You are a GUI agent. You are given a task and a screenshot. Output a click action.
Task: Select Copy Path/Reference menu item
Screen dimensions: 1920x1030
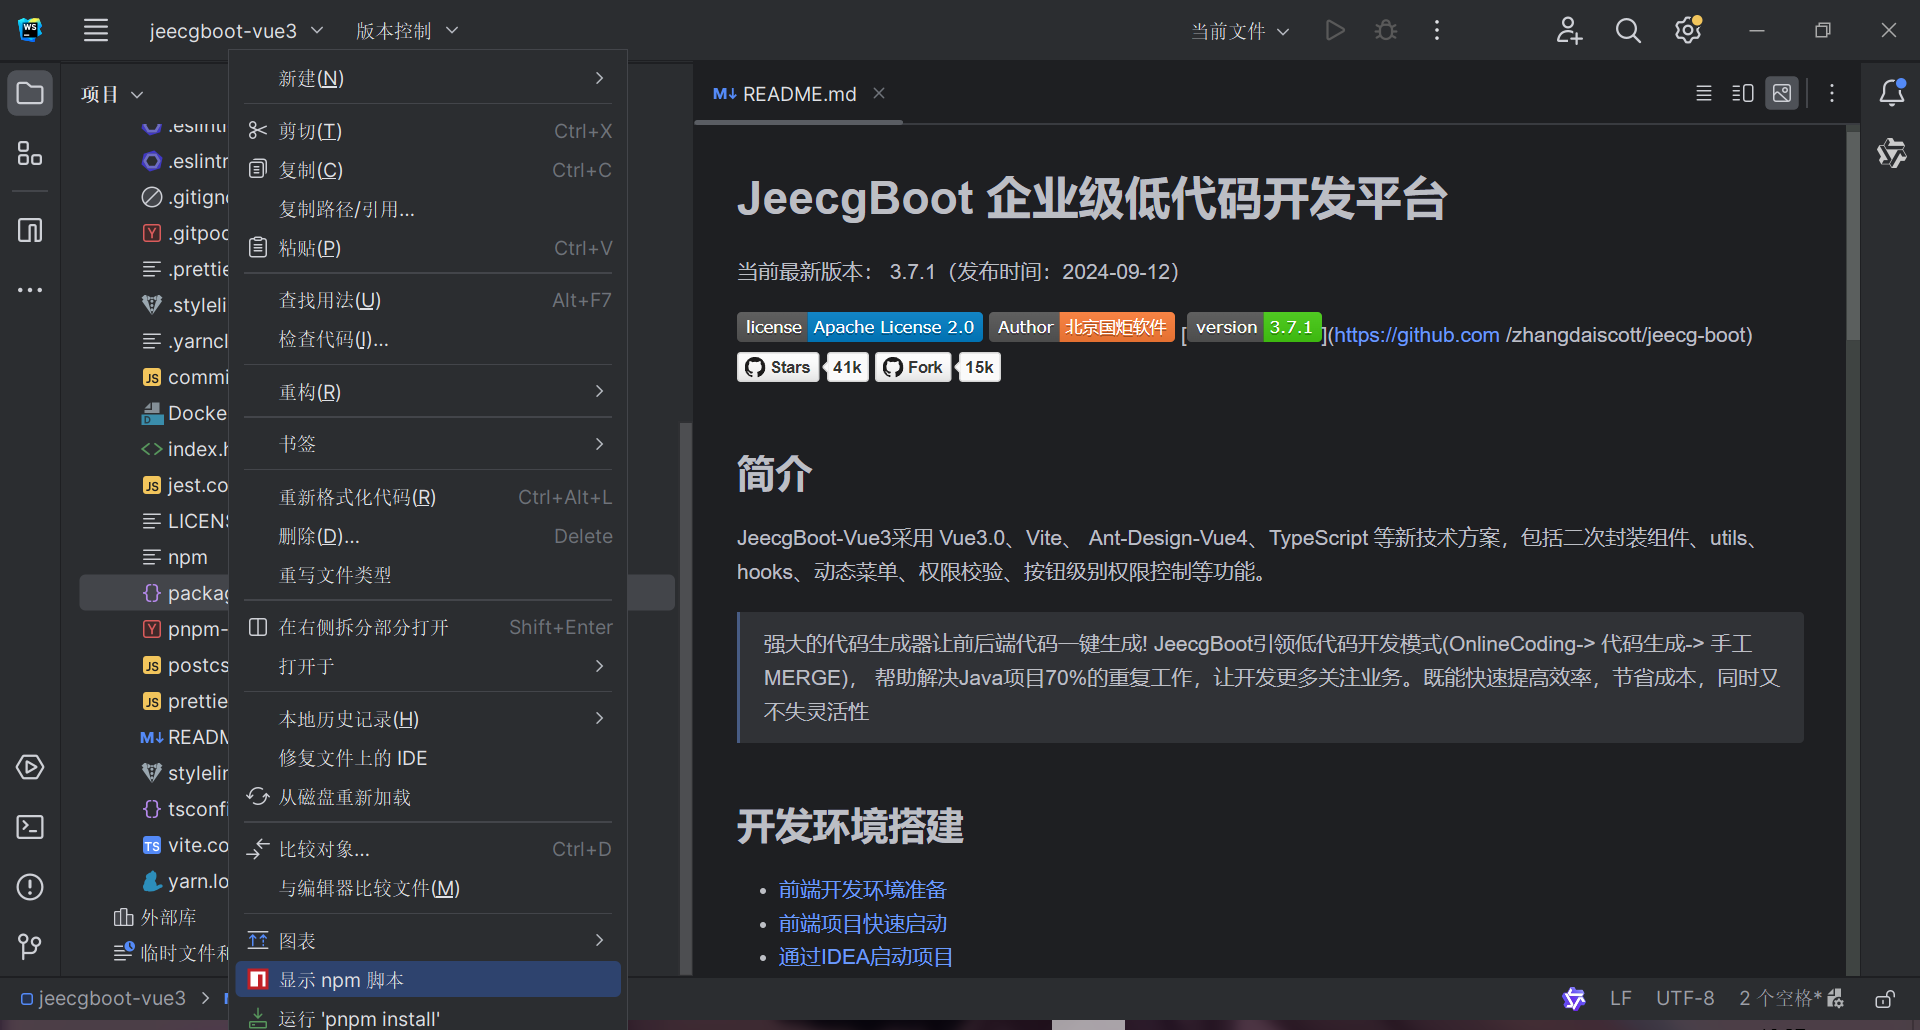428,209
